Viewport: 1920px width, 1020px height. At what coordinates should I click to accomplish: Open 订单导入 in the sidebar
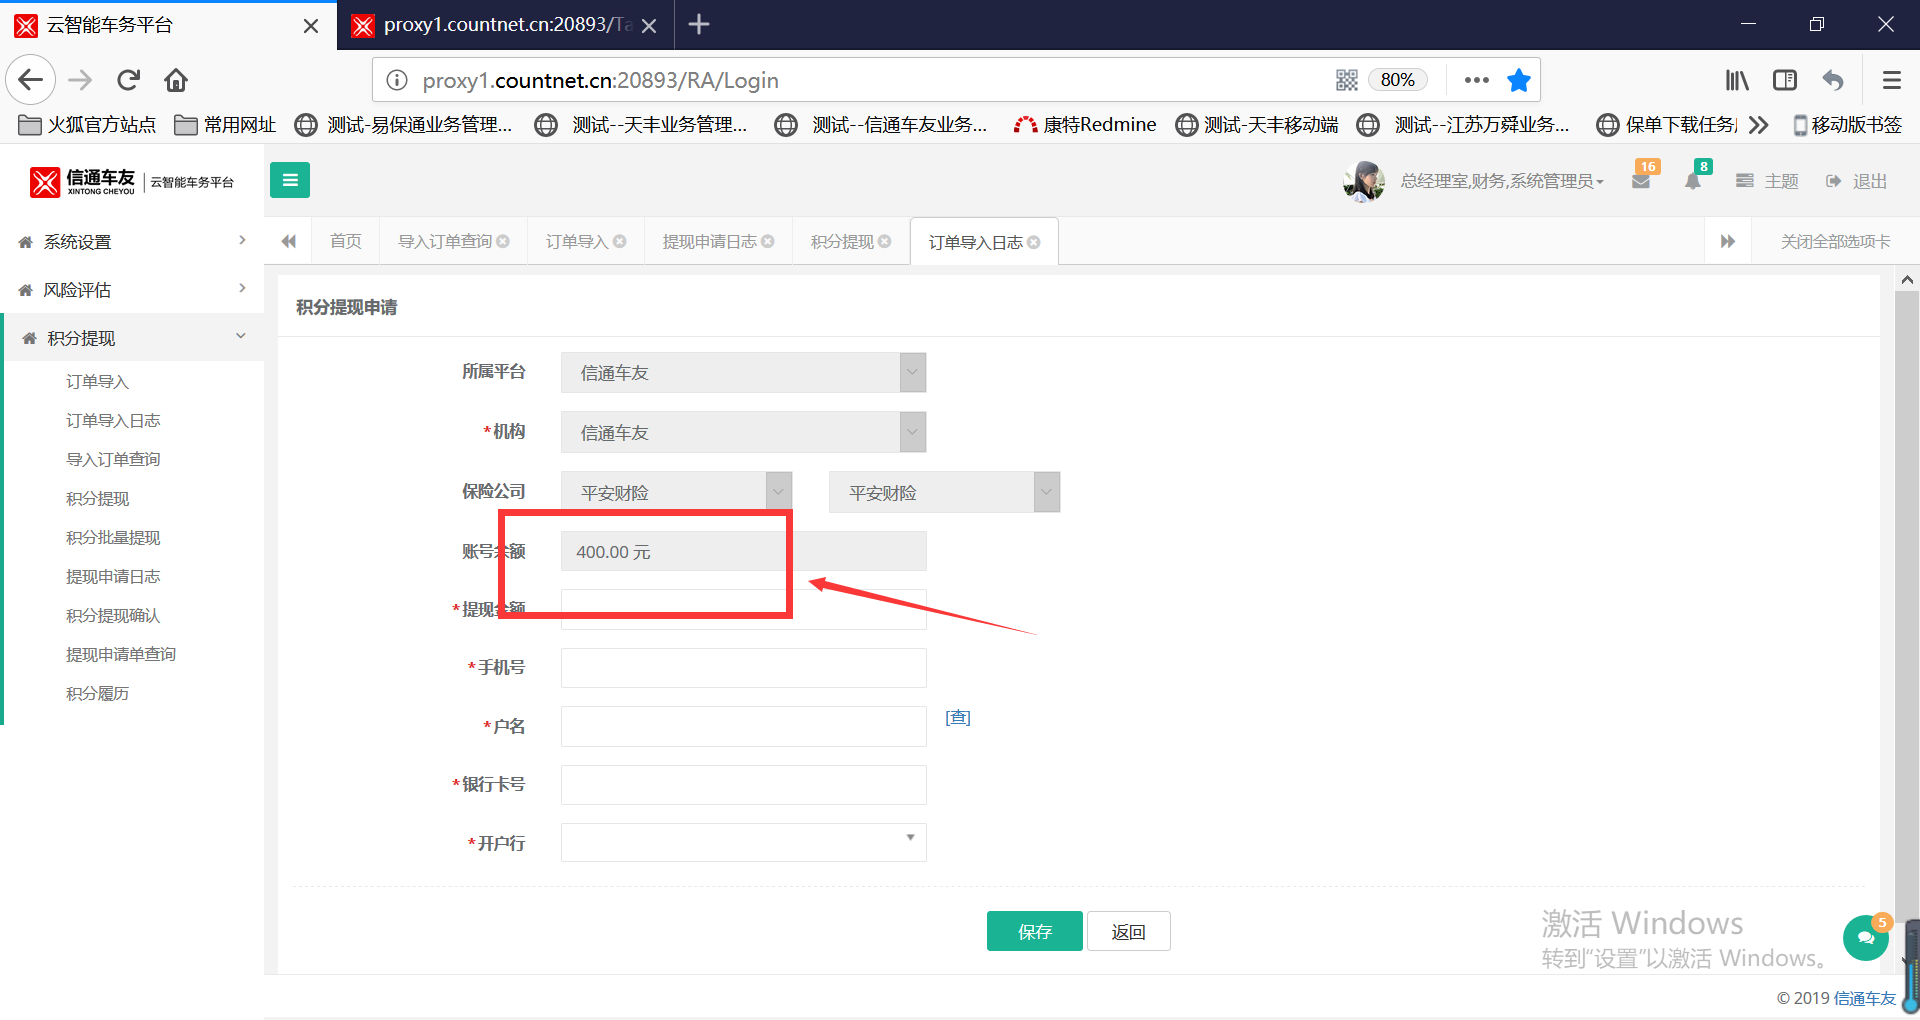pos(98,382)
